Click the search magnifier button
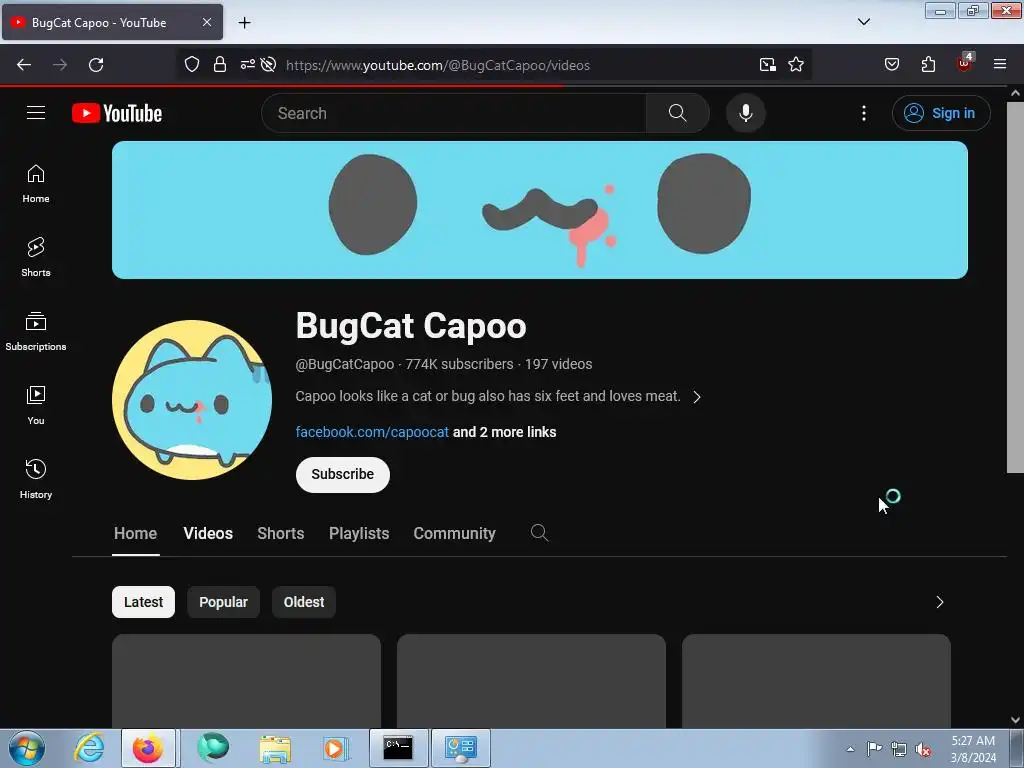The height and width of the screenshot is (768, 1024). (x=677, y=113)
